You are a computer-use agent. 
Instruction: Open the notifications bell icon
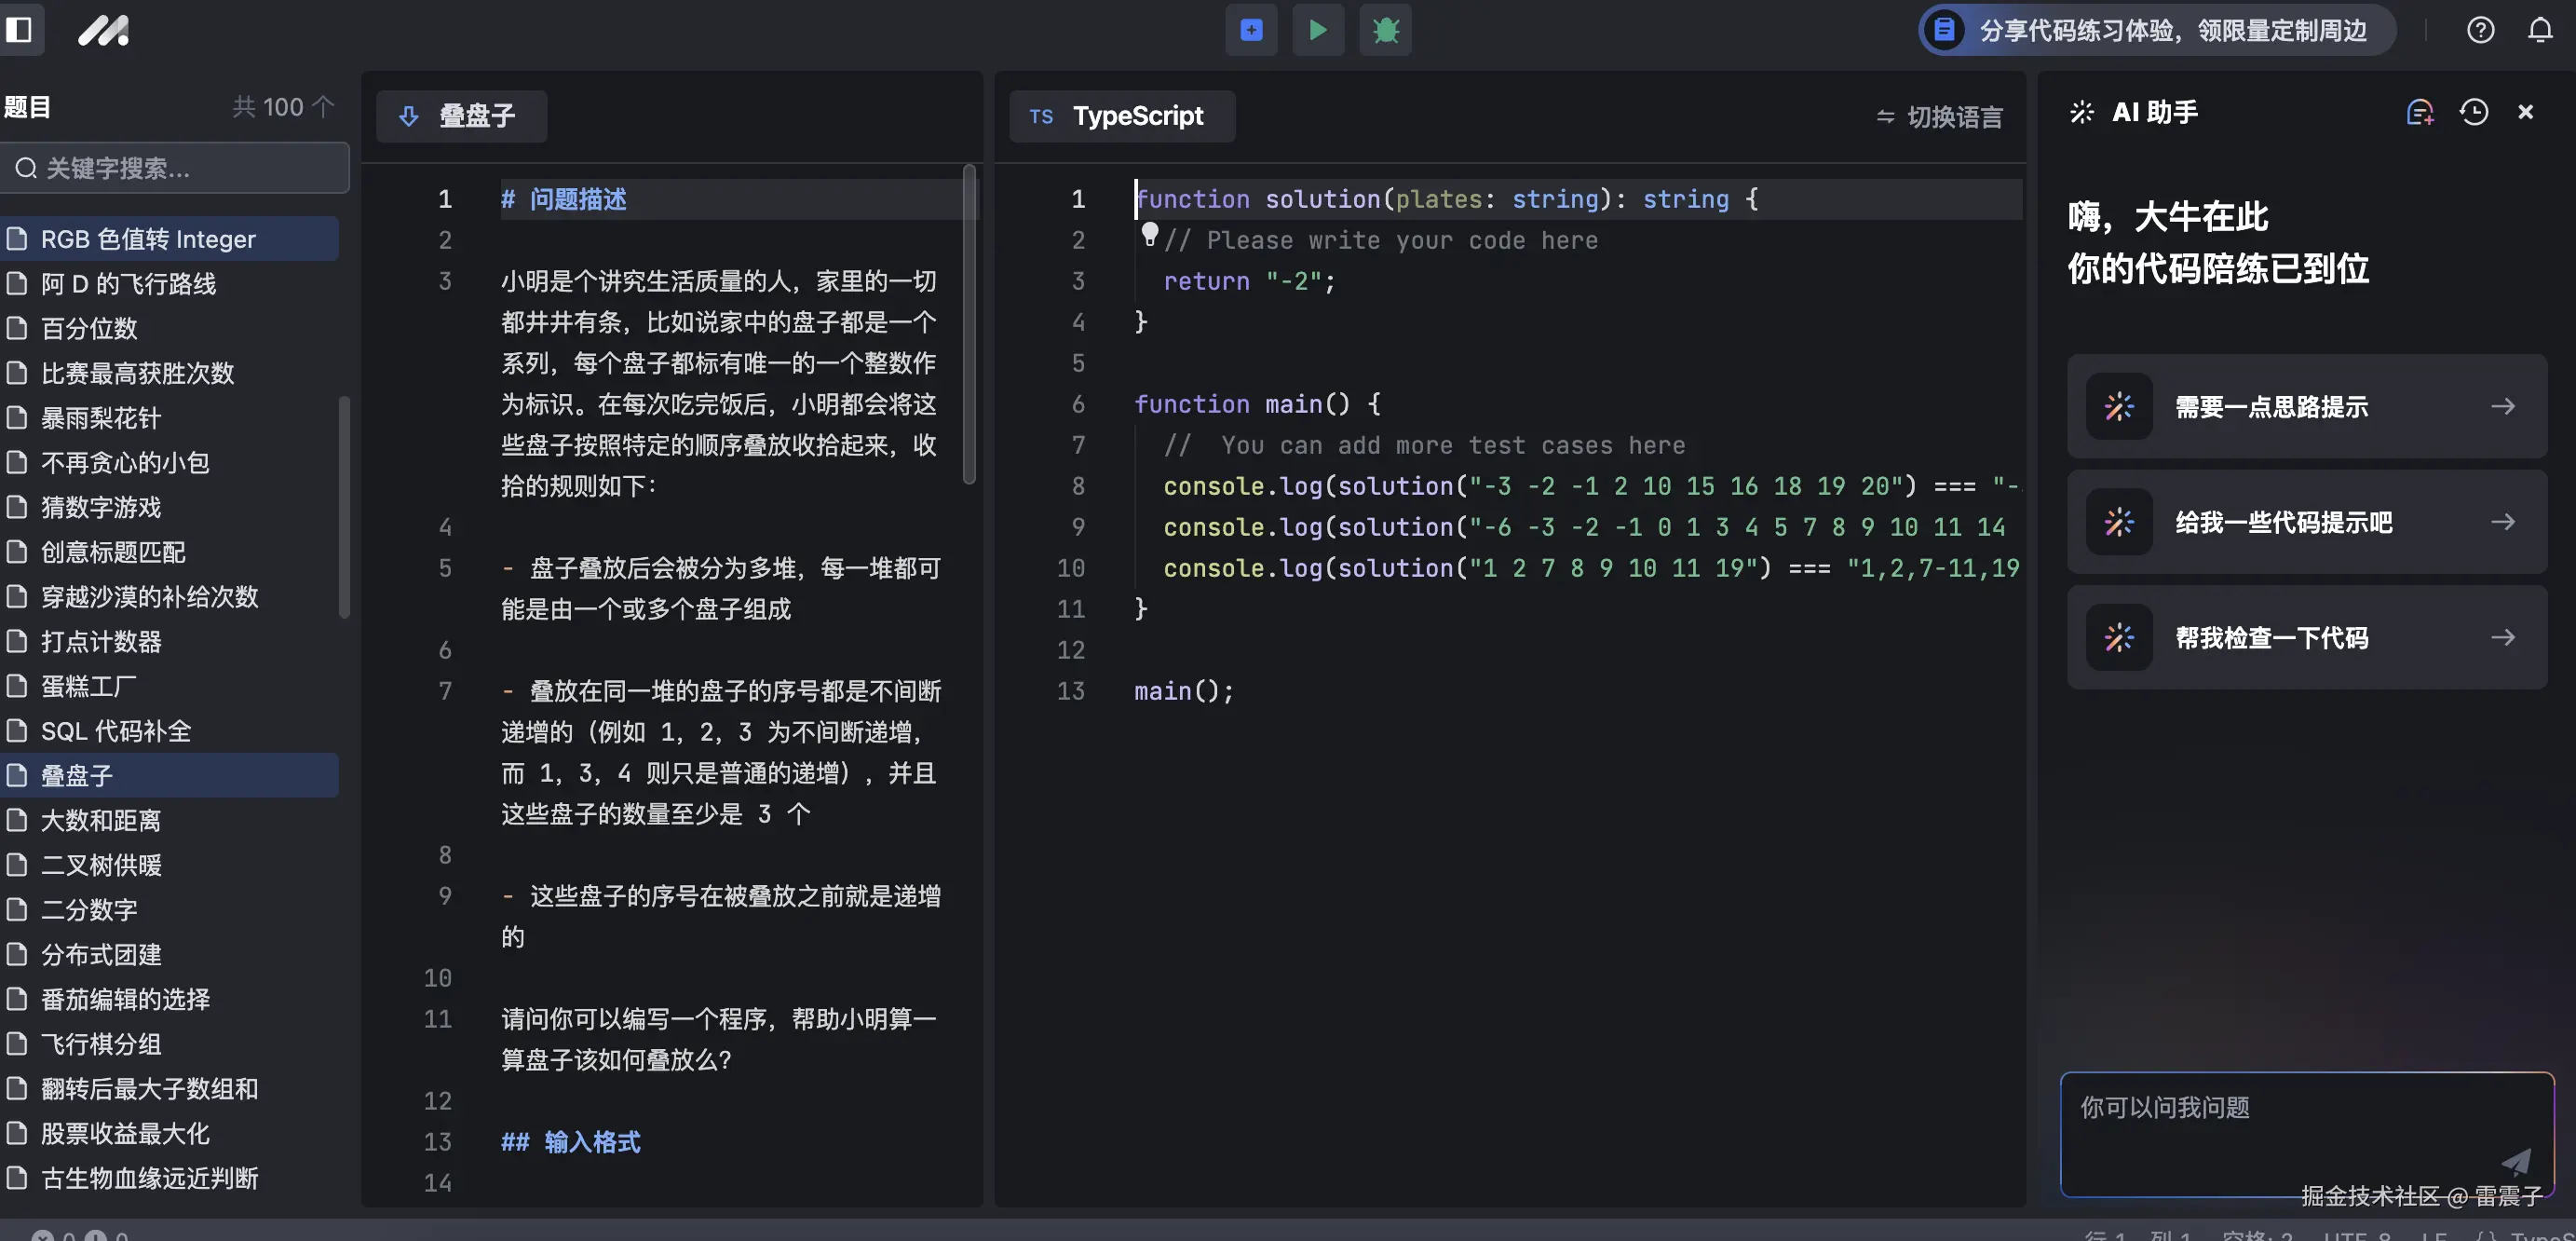2540,30
